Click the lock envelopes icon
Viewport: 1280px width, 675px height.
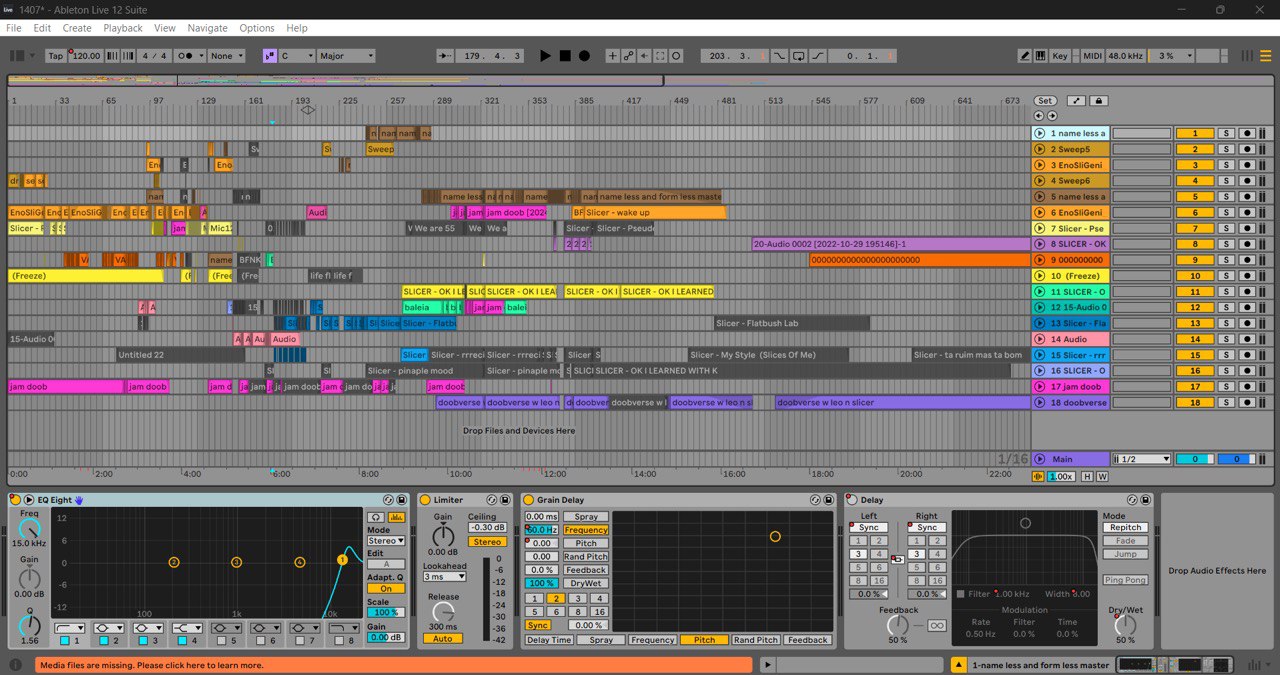(1099, 101)
